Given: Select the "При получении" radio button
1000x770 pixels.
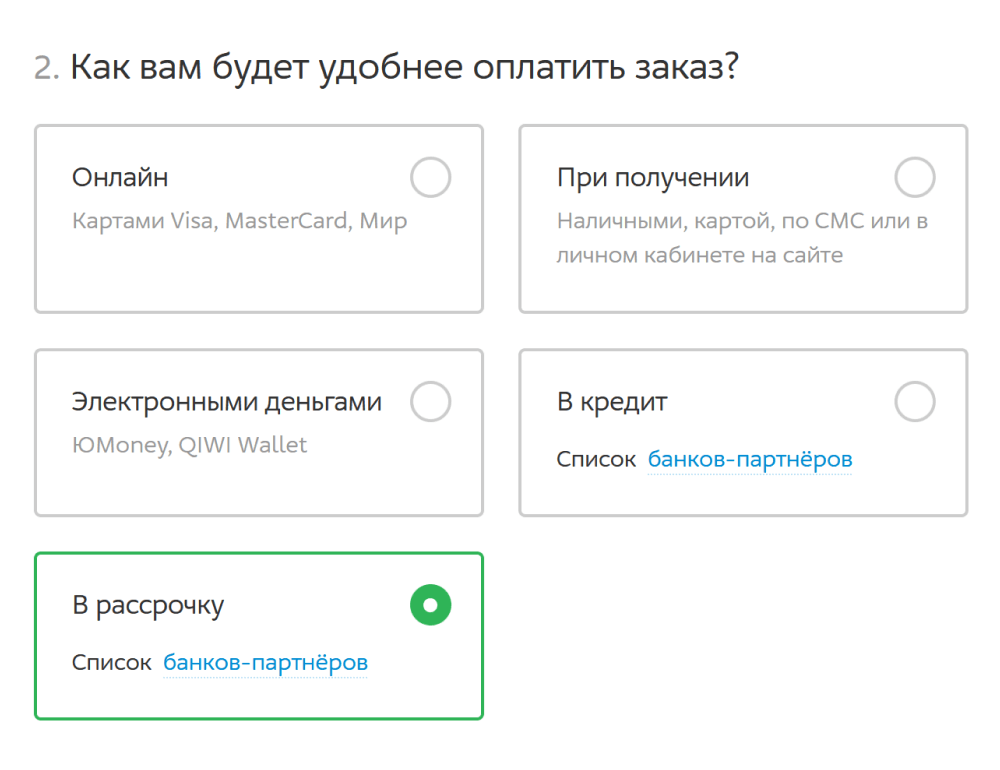Looking at the screenshot, I should pos(914,179).
